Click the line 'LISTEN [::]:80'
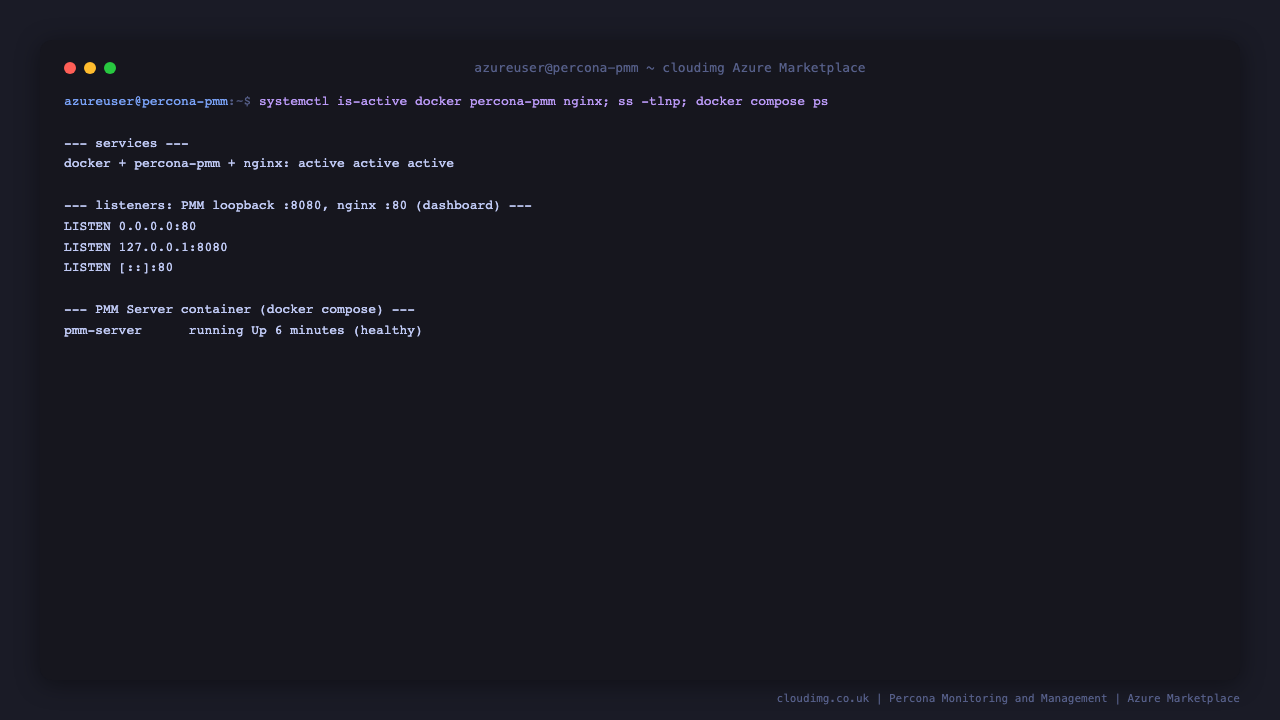This screenshot has height=720, width=1280. [x=119, y=268]
